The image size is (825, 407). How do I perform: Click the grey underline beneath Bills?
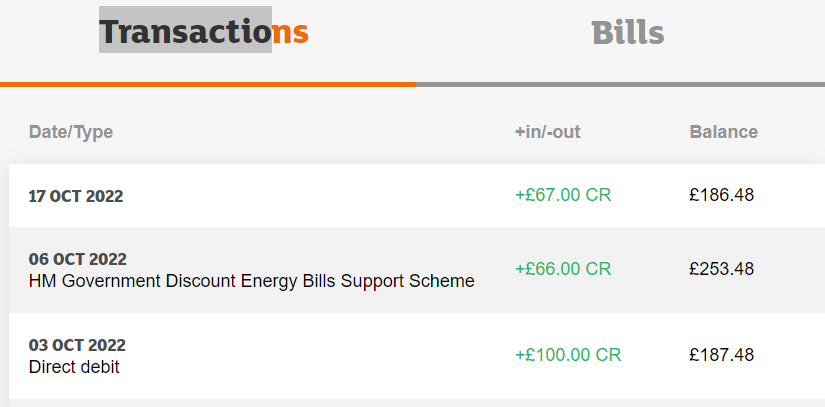[x=620, y=84]
